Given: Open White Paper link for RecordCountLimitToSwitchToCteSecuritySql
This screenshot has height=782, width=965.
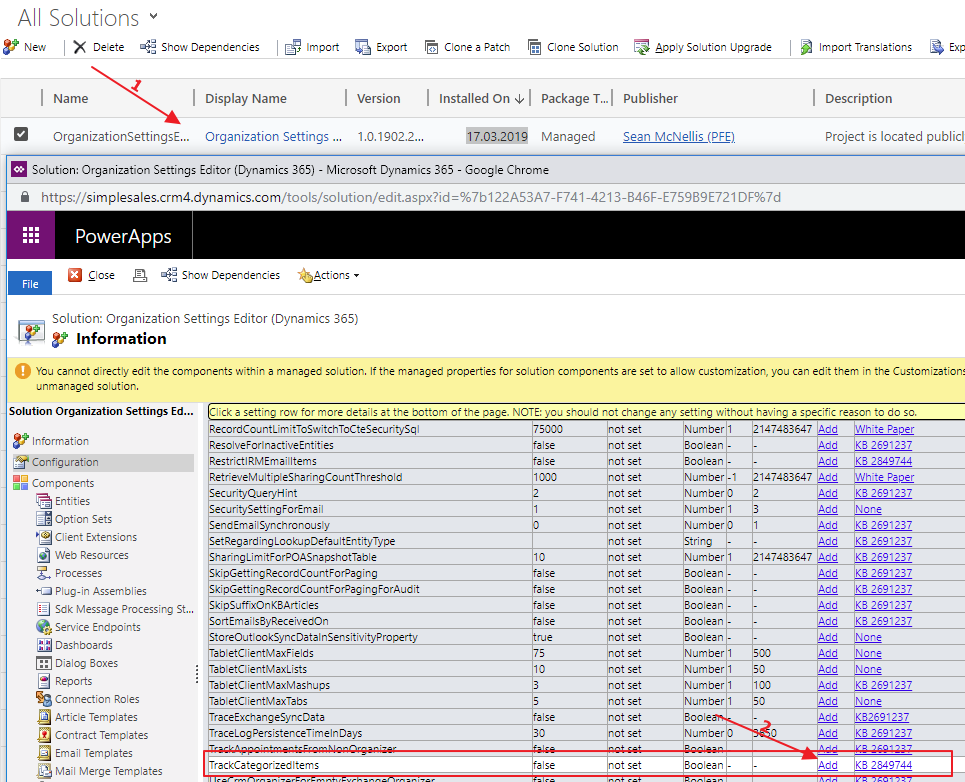Looking at the screenshot, I should point(884,429).
